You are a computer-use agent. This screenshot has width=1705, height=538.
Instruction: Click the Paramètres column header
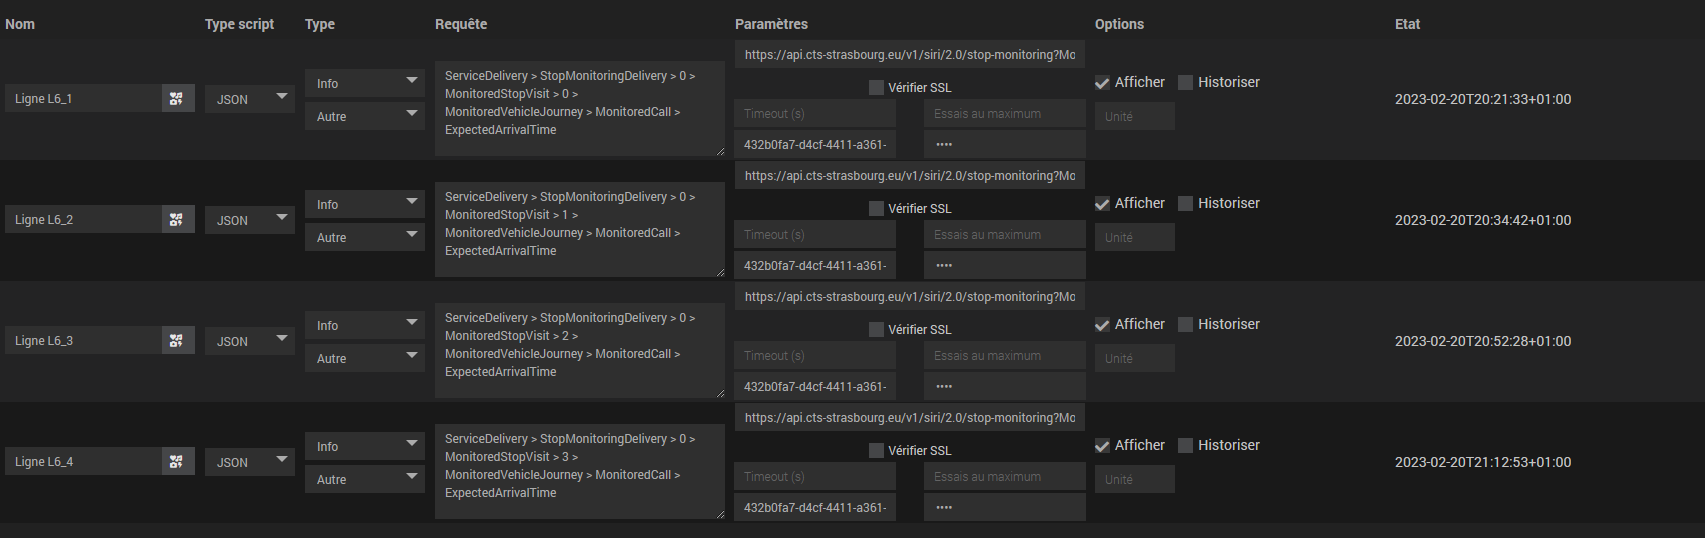pyautogui.click(x=771, y=24)
